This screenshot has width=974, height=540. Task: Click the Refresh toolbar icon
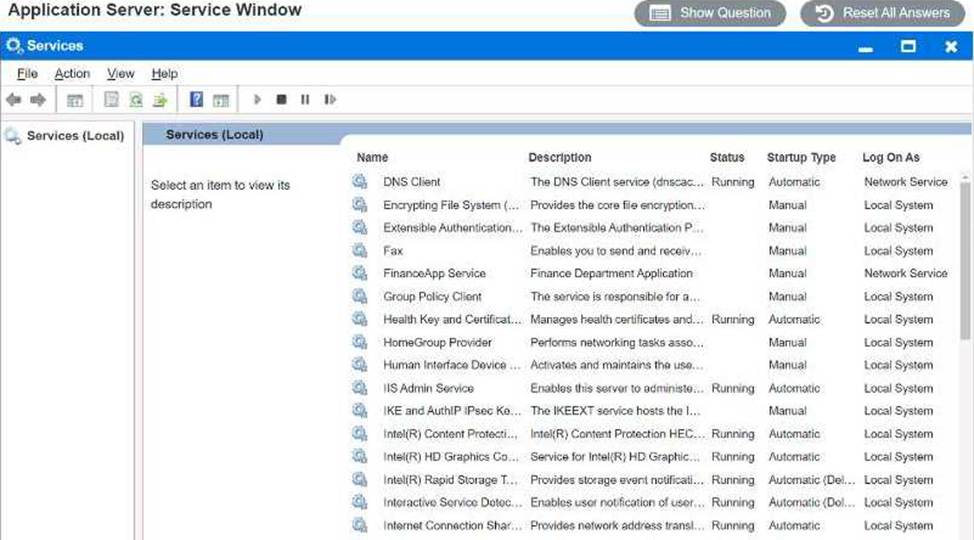[135, 100]
